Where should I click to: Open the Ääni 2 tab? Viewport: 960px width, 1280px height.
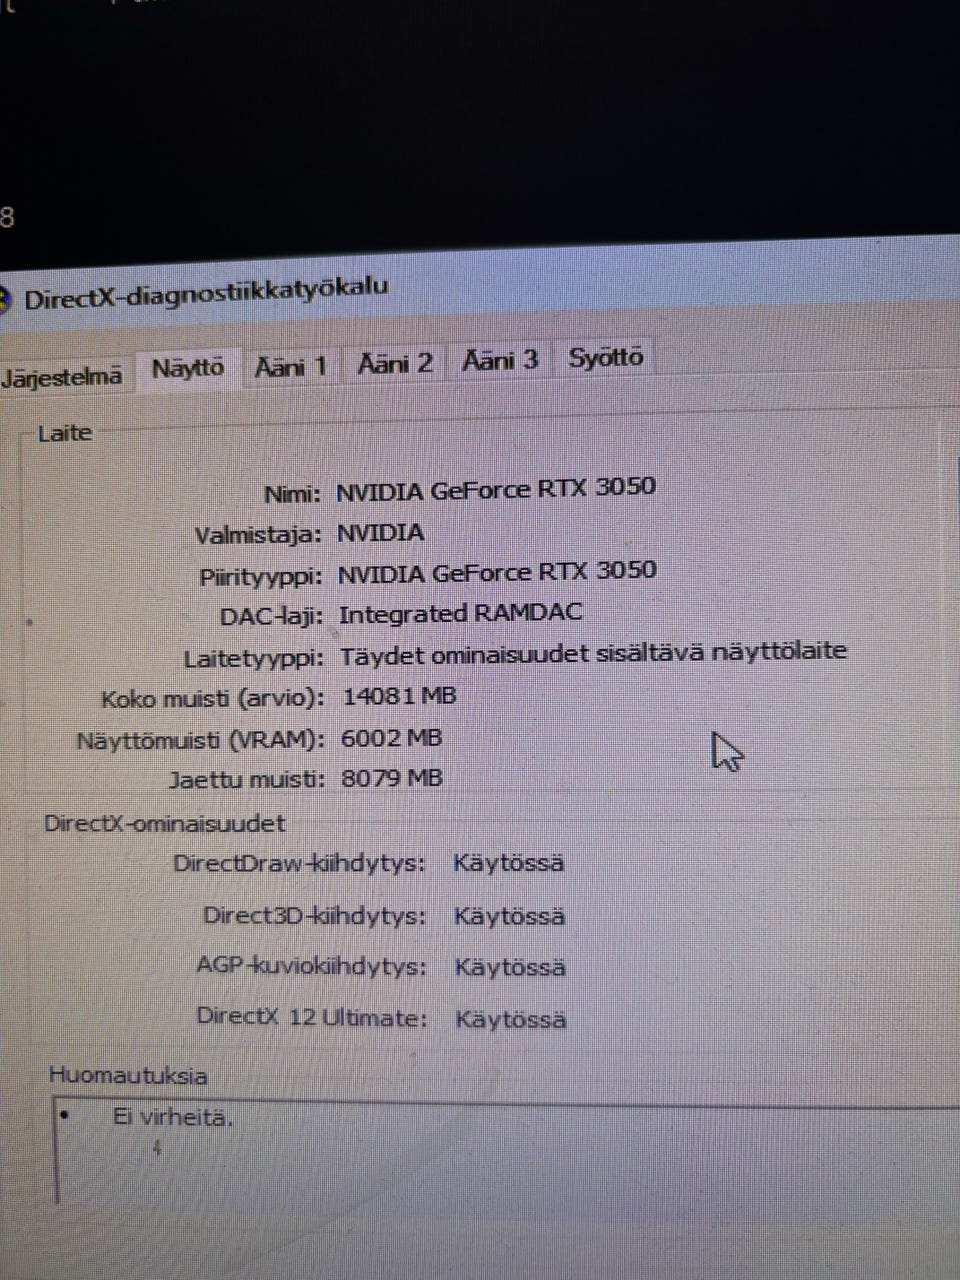tap(396, 362)
